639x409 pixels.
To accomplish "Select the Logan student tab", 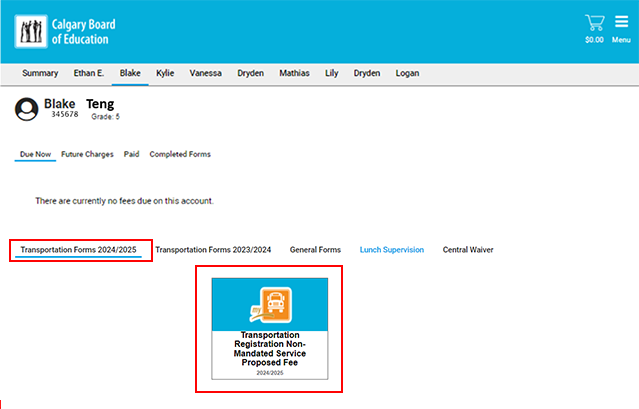I will (407, 74).
